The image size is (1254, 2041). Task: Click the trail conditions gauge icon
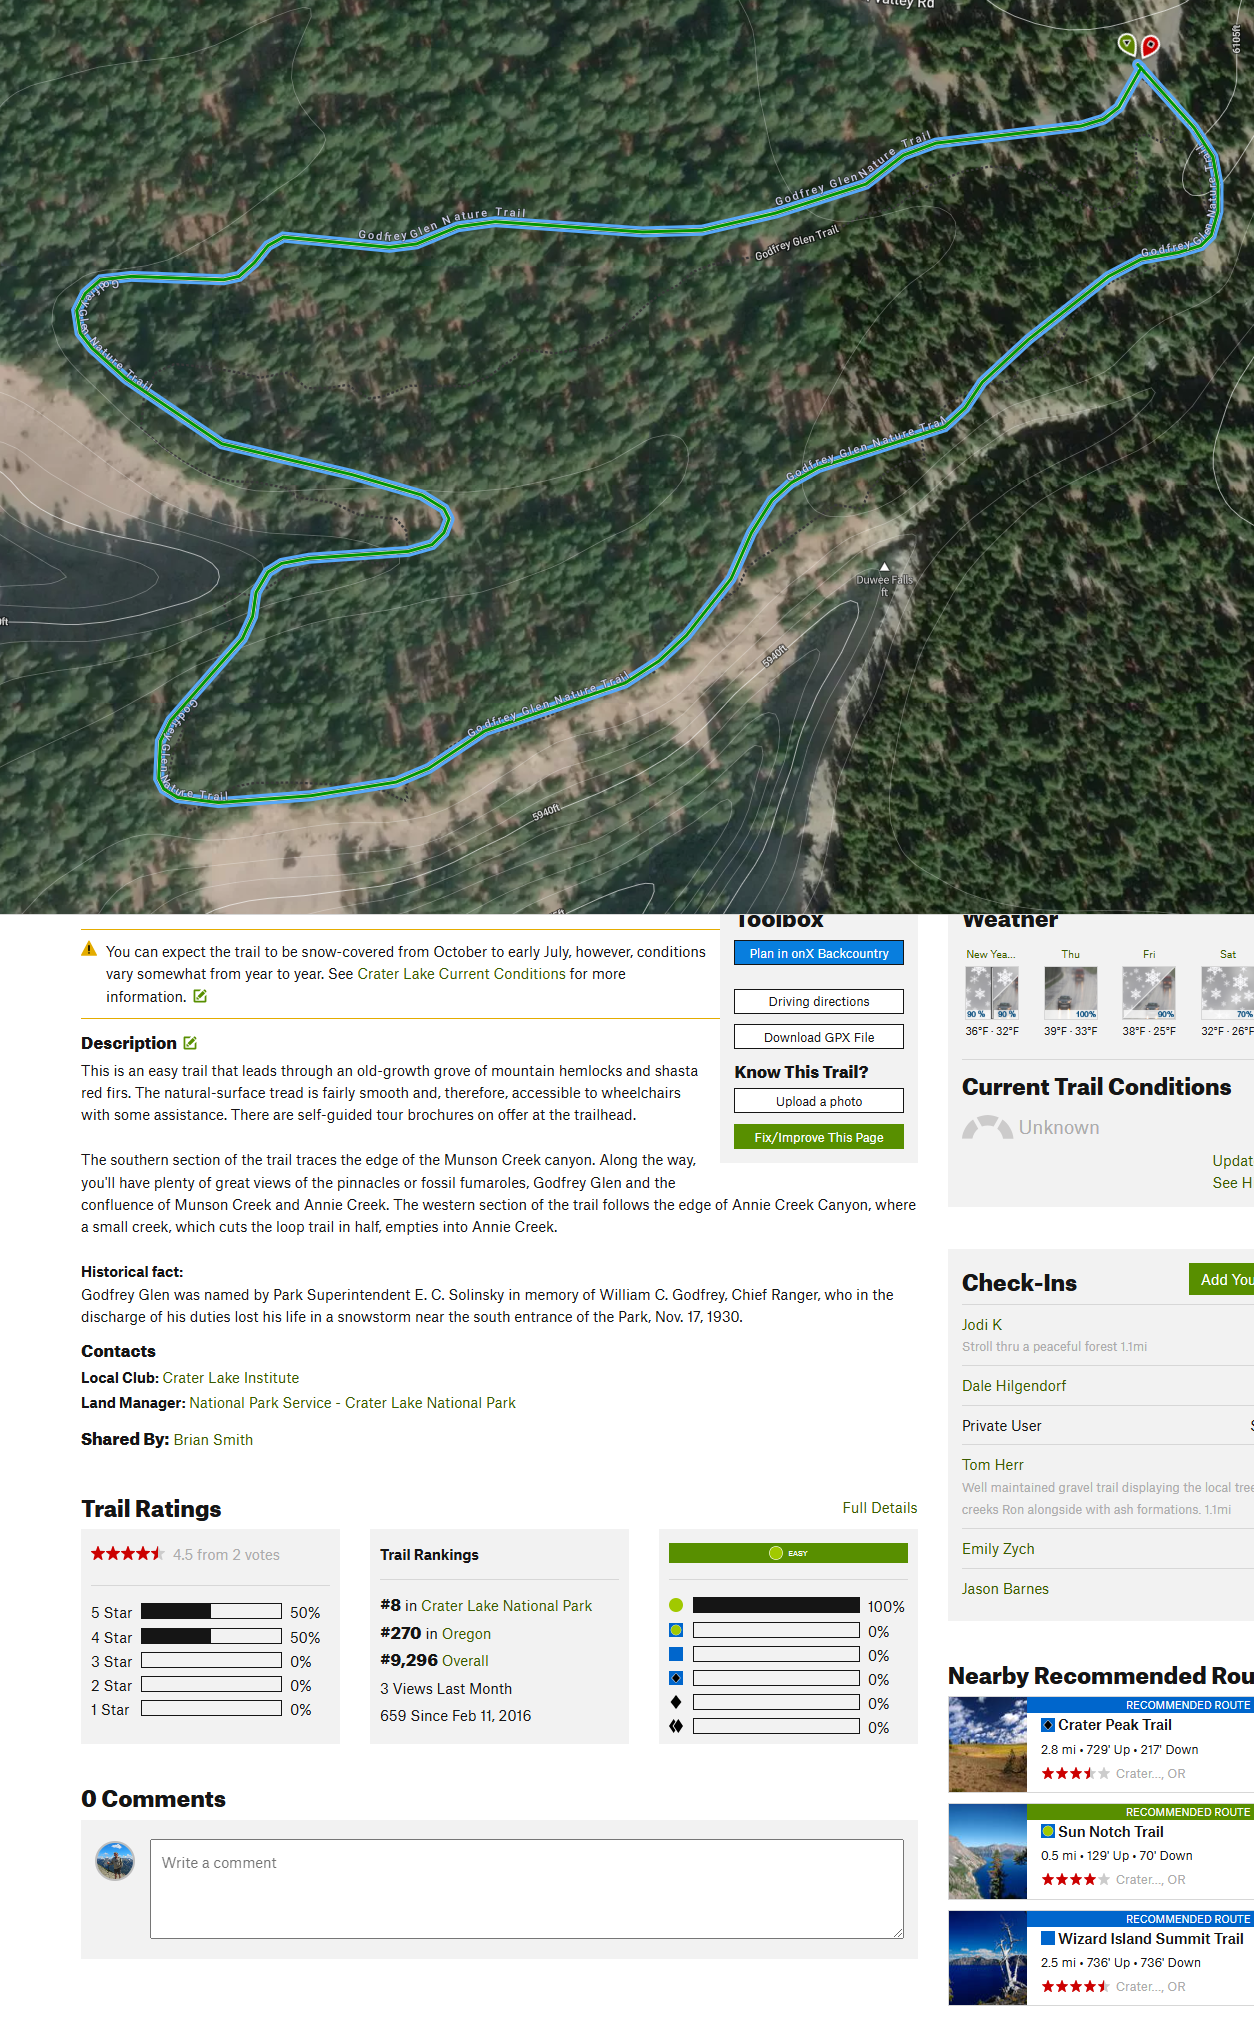pyautogui.click(x=987, y=1127)
